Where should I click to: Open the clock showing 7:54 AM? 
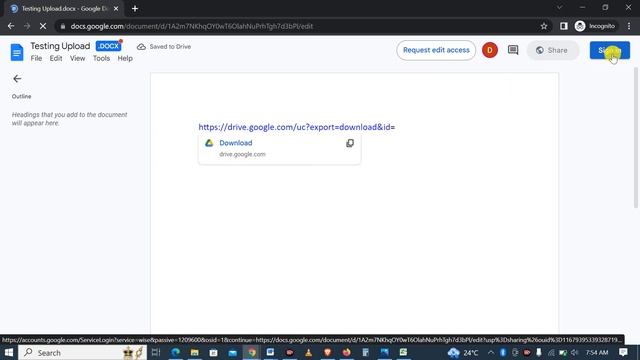(597, 352)
